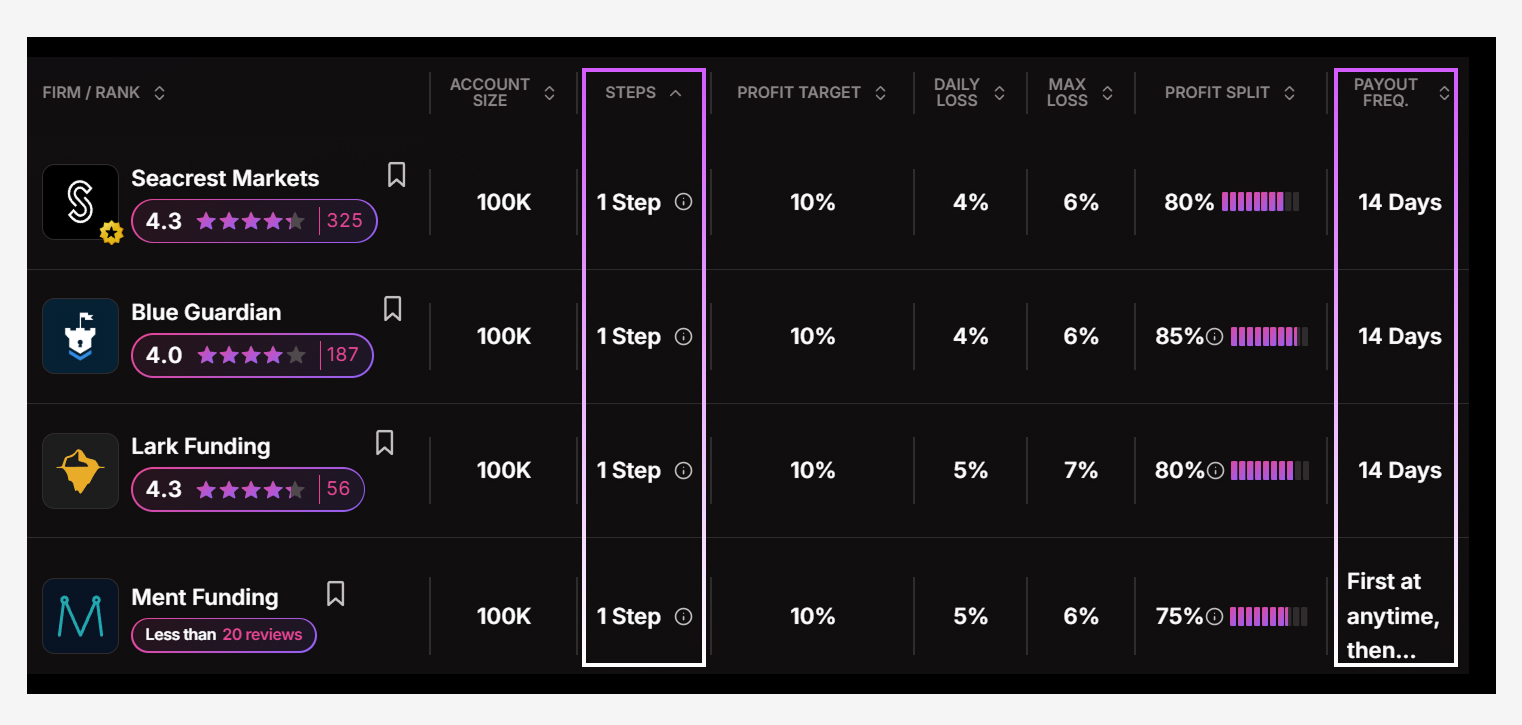Image resolution: width=1522 pixels, height=725 pixels.
Task: Select the Seacrest Markets firm logo
Action: (x=80, y=201)
